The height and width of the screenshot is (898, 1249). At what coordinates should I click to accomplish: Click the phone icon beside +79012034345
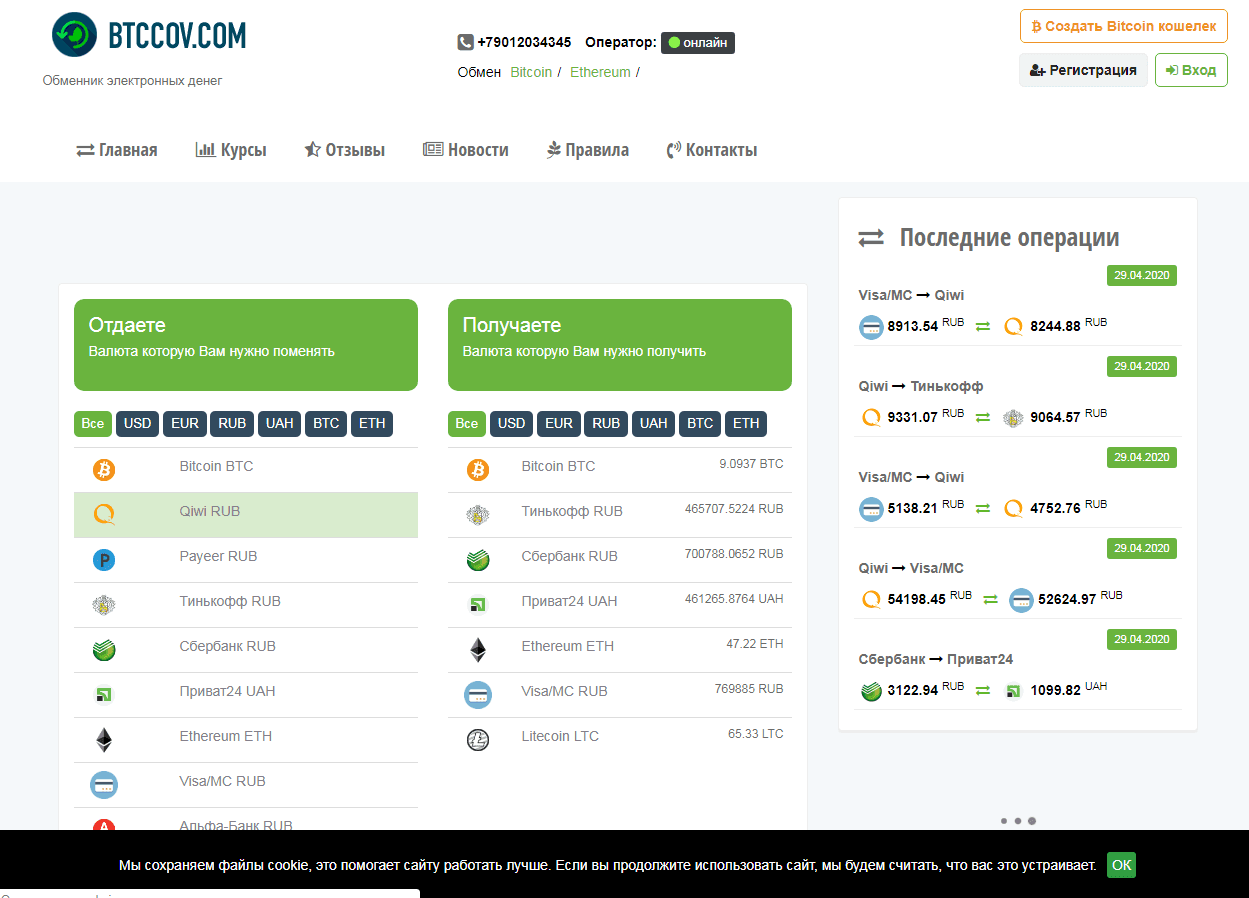pyautogui.click(x=465, y=42)
